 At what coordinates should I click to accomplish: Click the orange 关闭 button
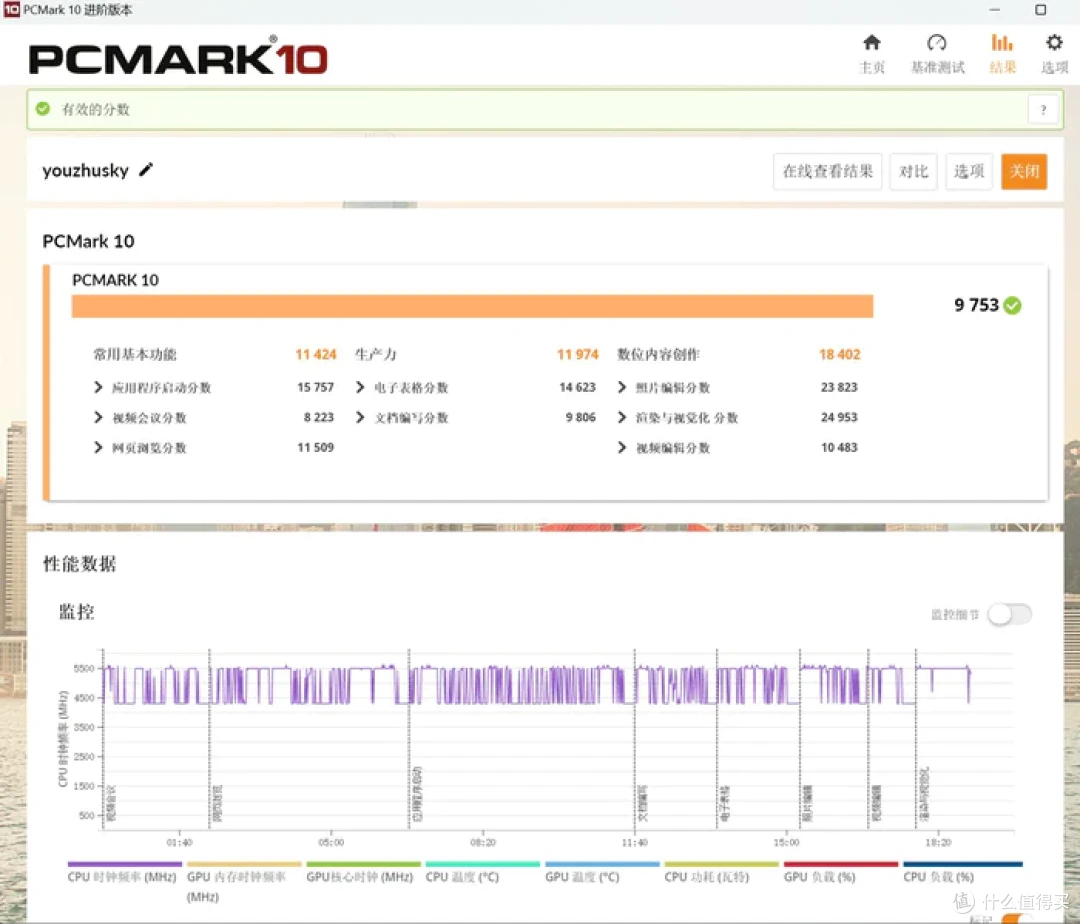1024,171
